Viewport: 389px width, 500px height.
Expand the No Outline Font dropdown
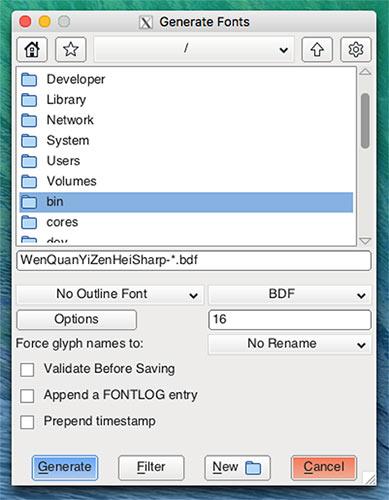point(110,295)
